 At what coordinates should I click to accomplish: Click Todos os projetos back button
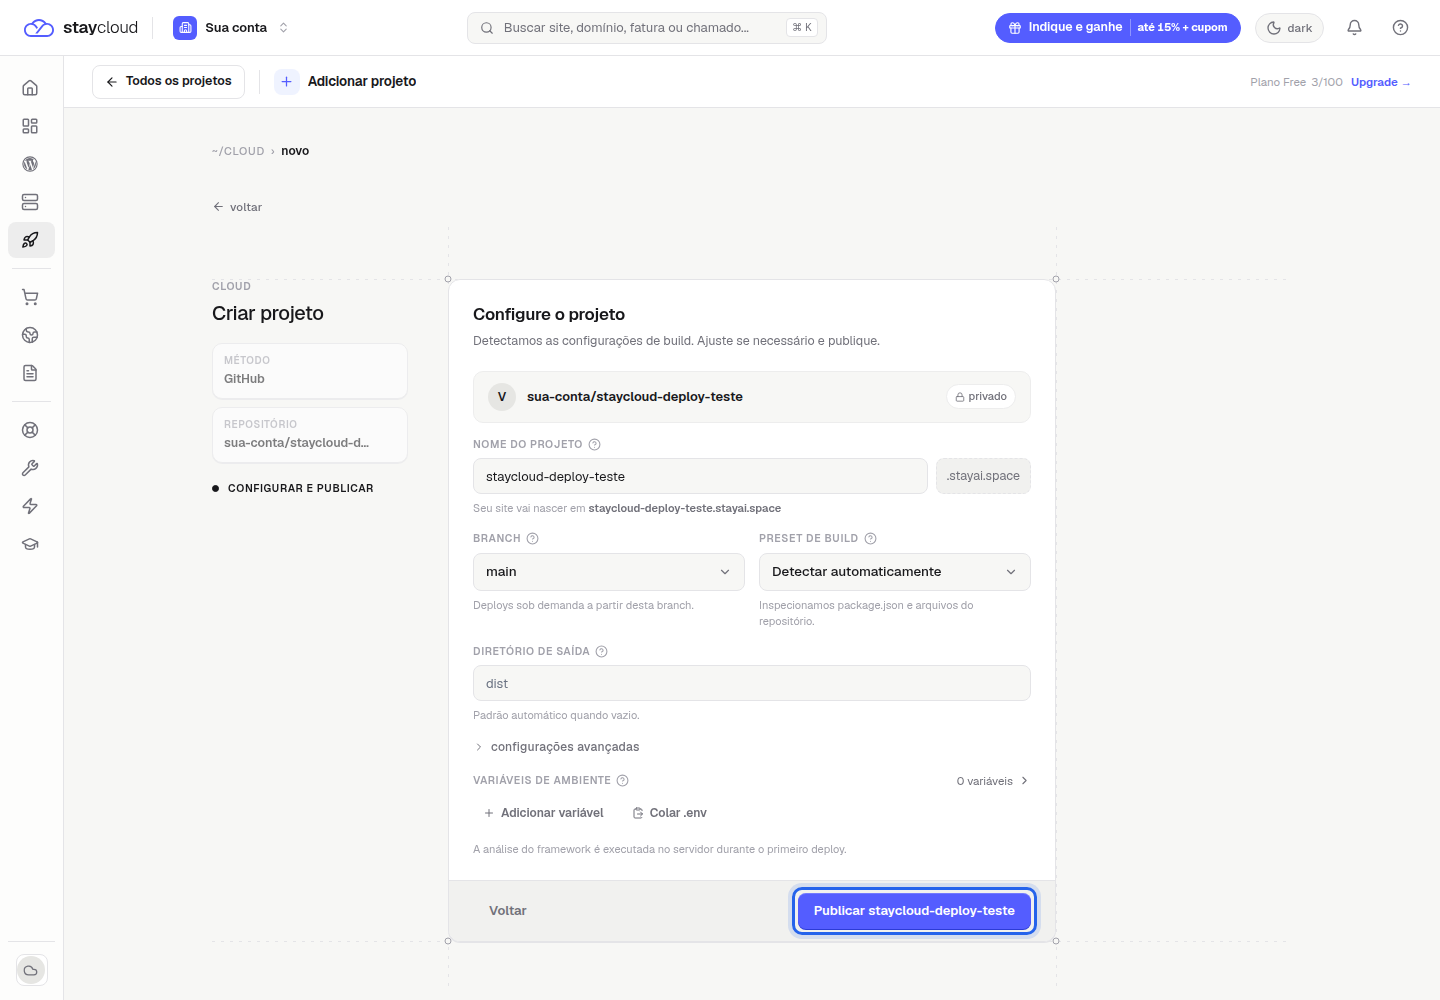pos(168,82)
